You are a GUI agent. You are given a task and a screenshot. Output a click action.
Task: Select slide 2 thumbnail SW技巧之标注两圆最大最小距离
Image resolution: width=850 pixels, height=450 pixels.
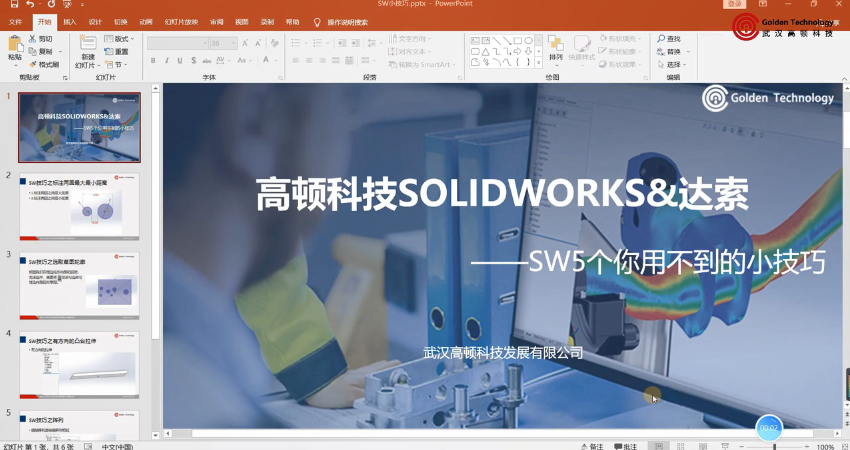[79, 207]
